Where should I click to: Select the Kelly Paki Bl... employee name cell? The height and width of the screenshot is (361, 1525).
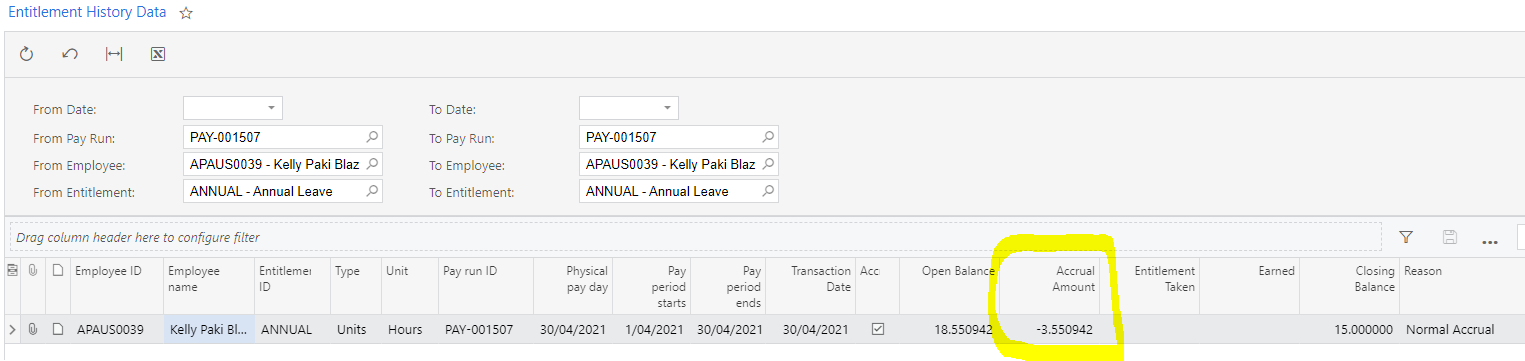pyautogui.click(x=209, y=329)
